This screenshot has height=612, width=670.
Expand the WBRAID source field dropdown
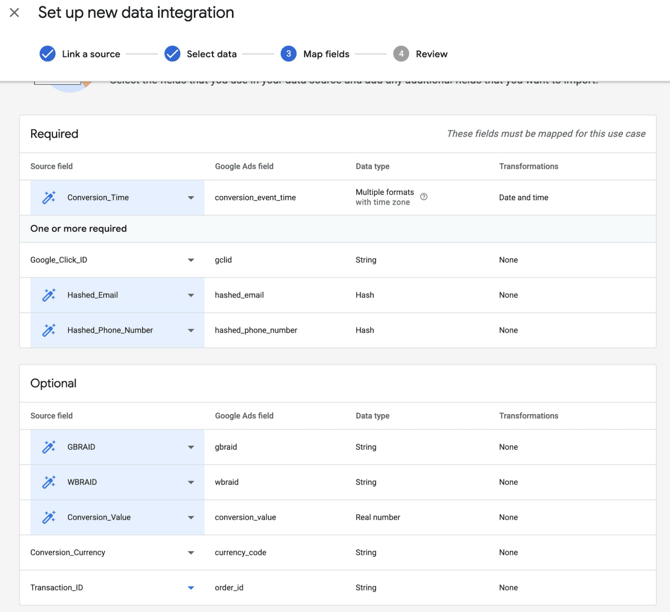click(191, 482)
